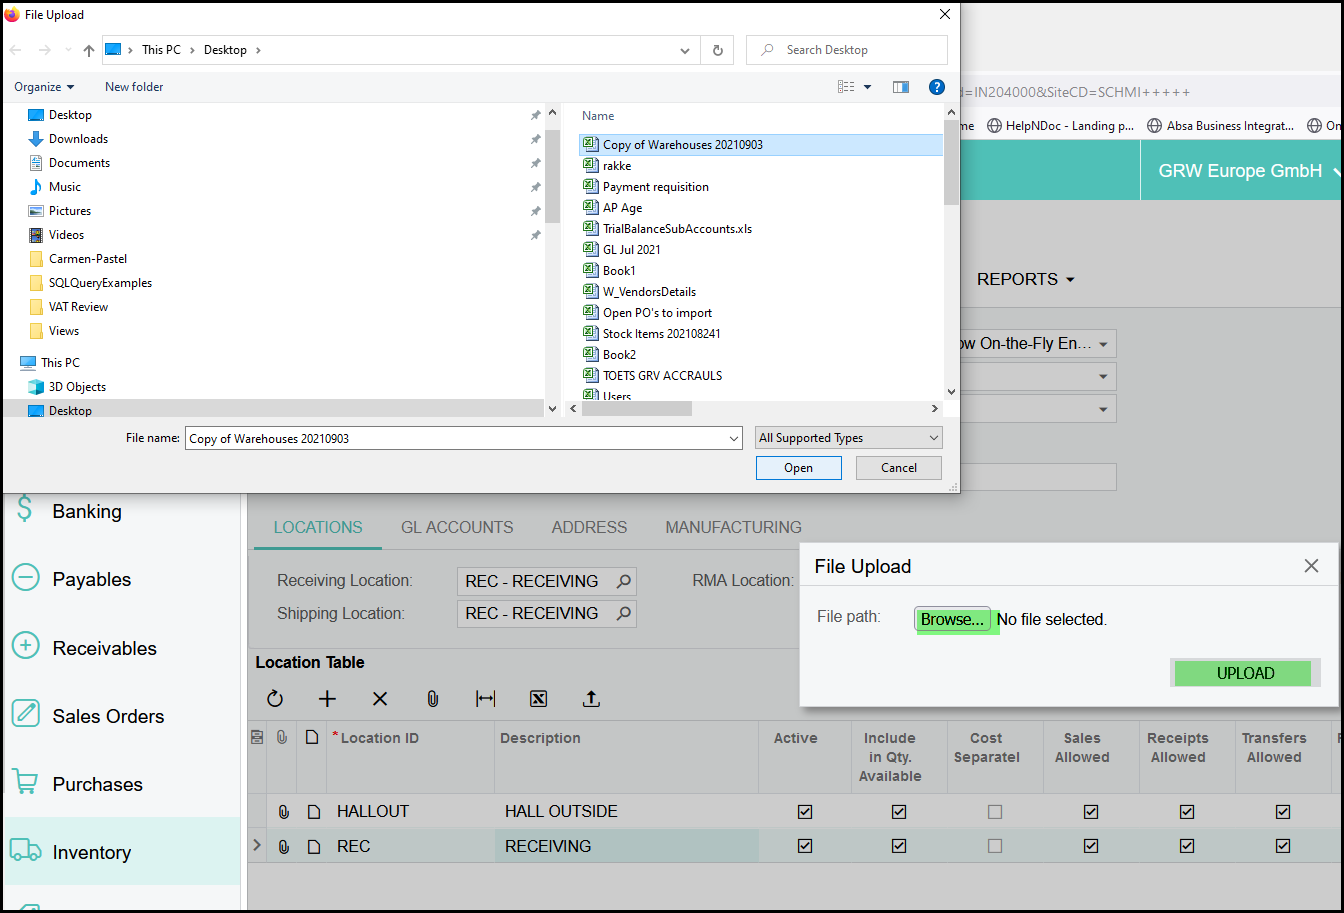Expand the Organize menu dropdown
This screenshot has height=913, width=1344.
44,87
